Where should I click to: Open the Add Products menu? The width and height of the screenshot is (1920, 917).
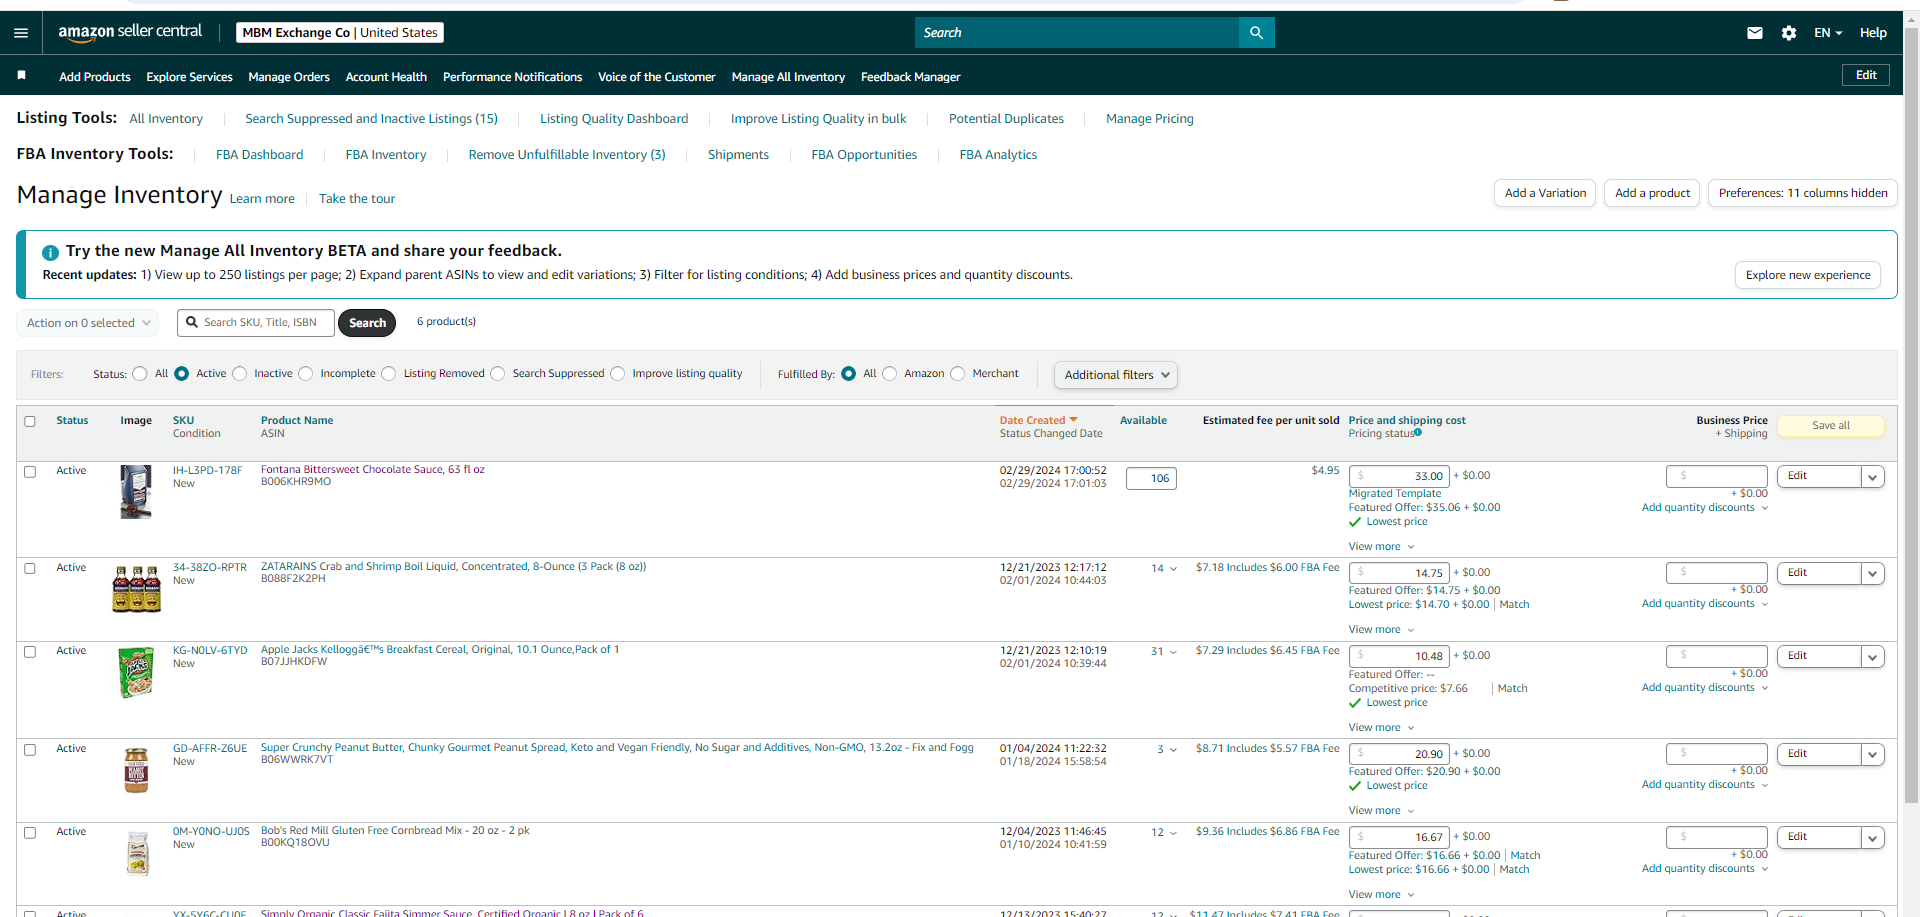coord(95,77)
